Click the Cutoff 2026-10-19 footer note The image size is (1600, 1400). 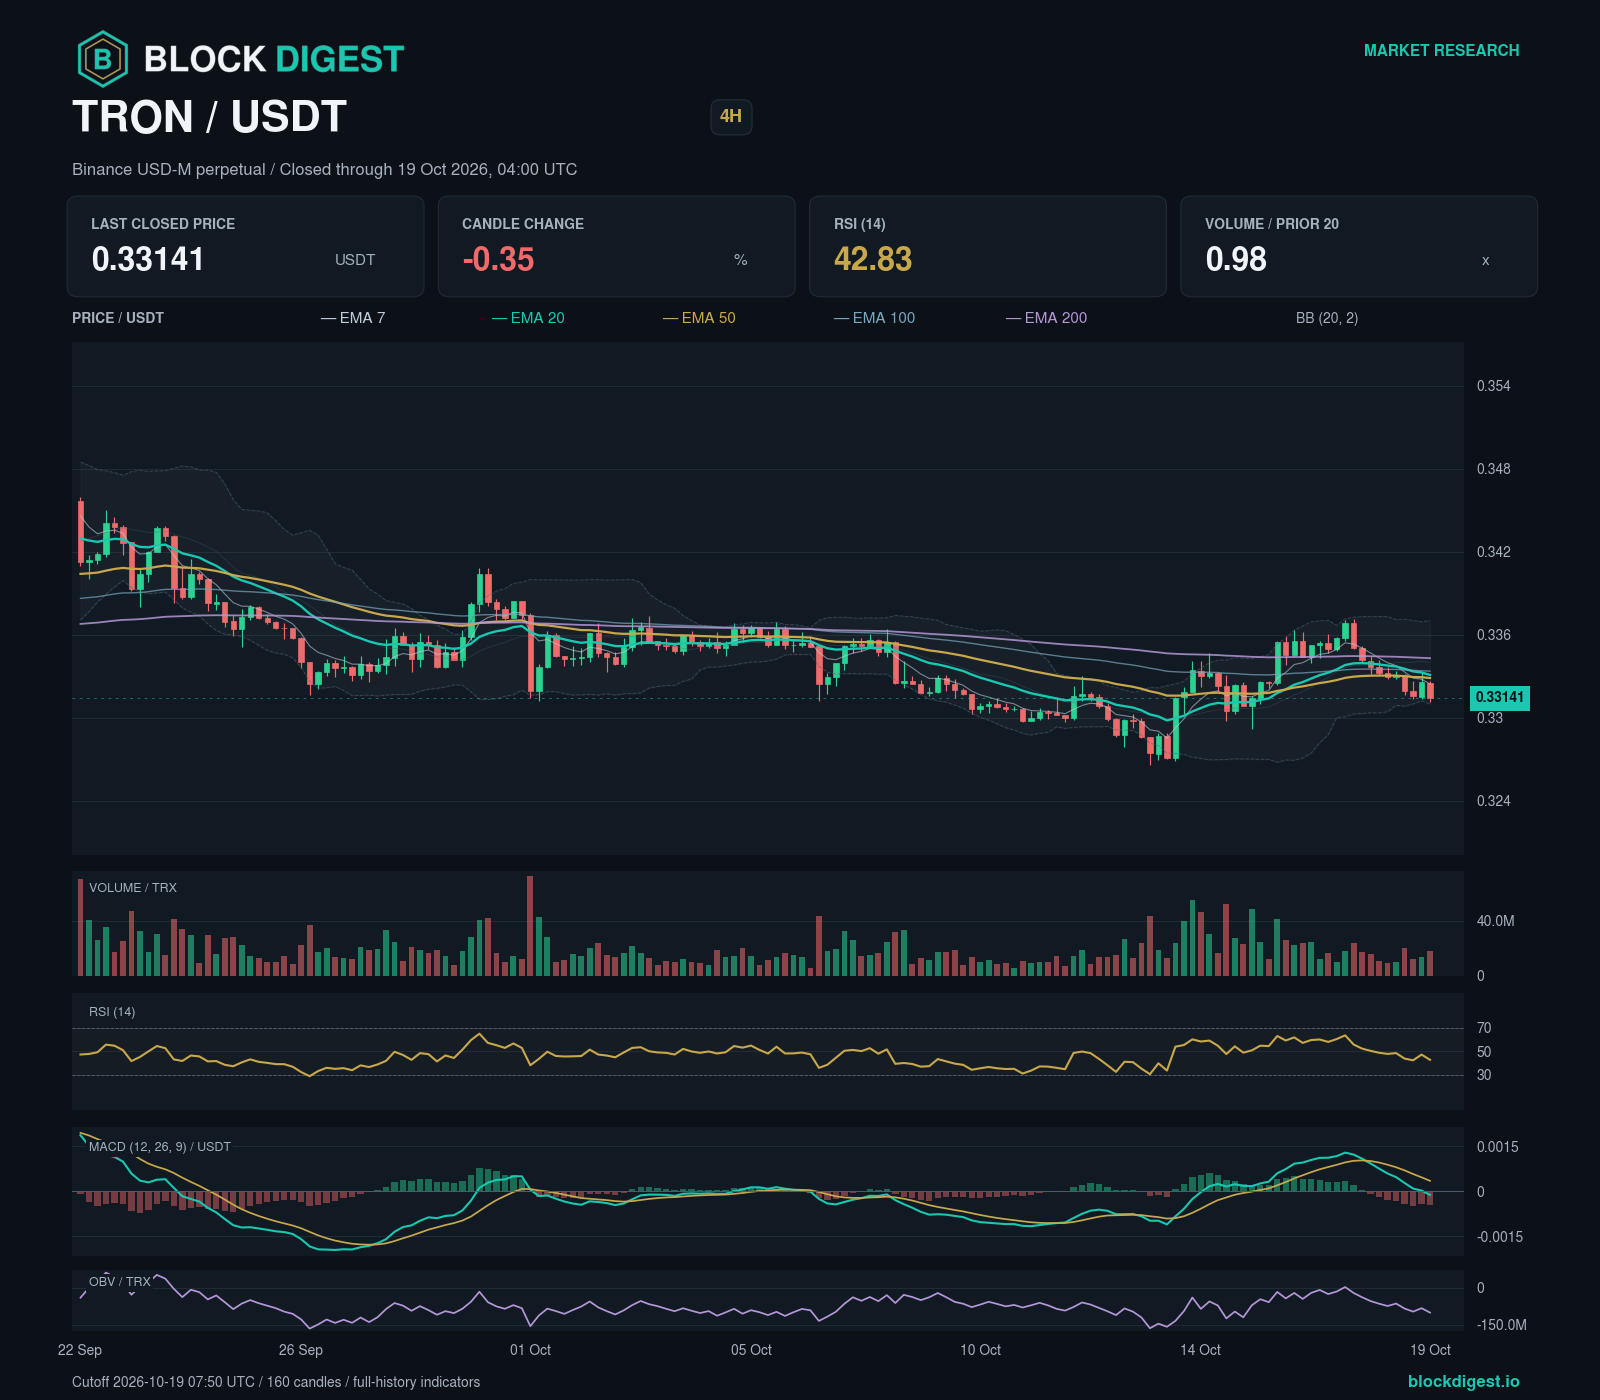click(276, 1382)
